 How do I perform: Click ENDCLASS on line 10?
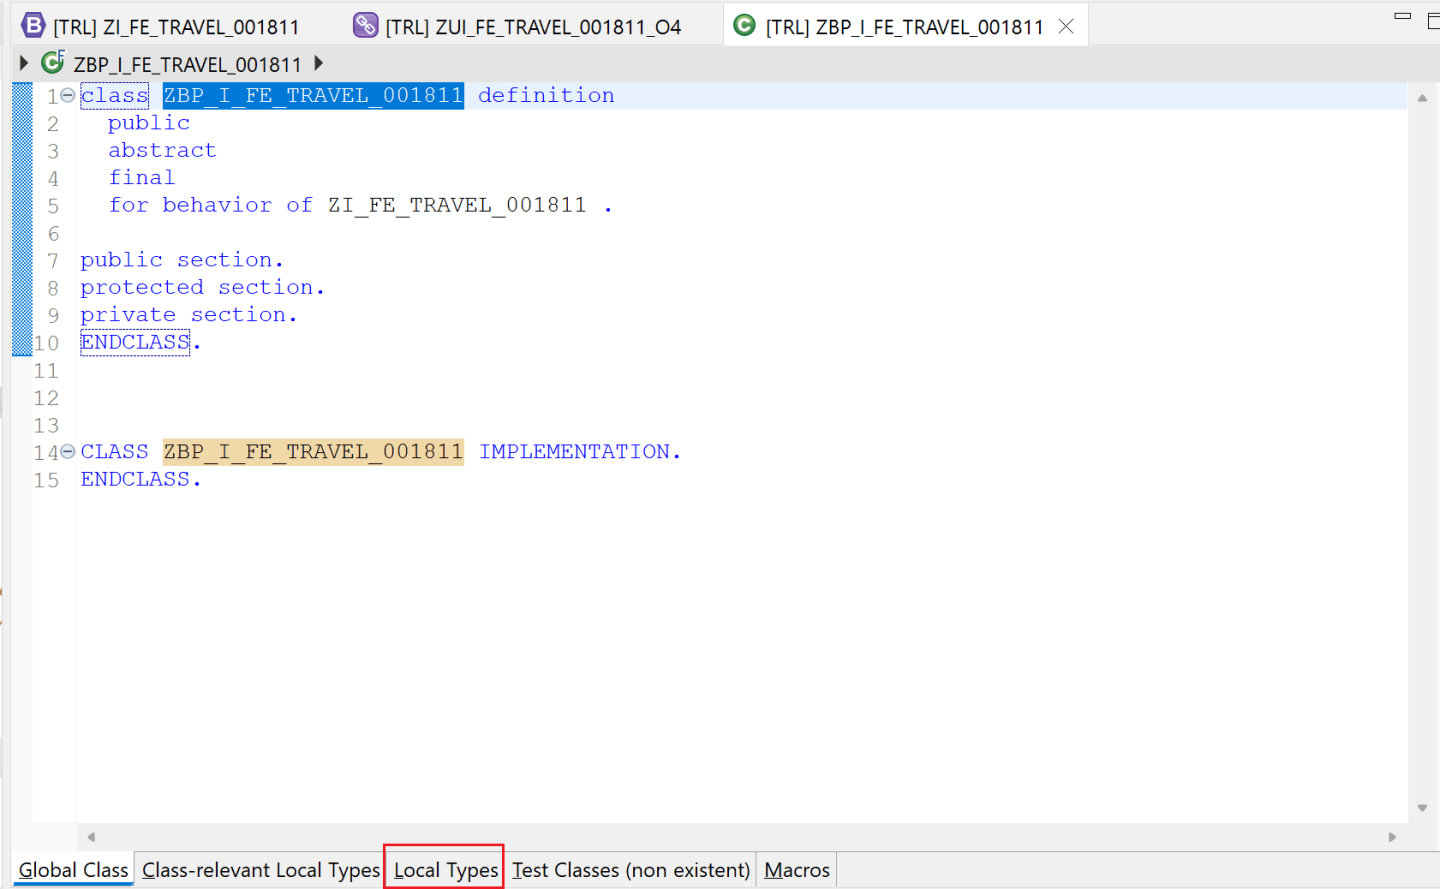pos(135,342)
